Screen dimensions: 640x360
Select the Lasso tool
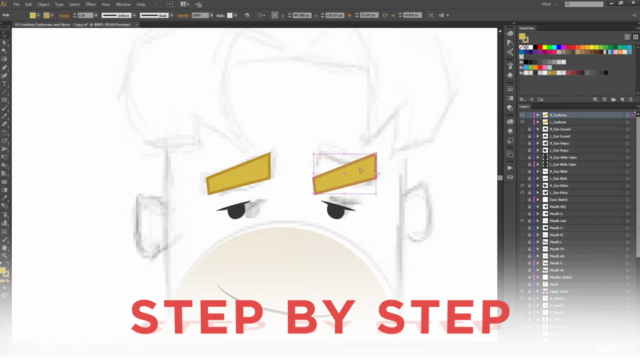pos(4,59)
